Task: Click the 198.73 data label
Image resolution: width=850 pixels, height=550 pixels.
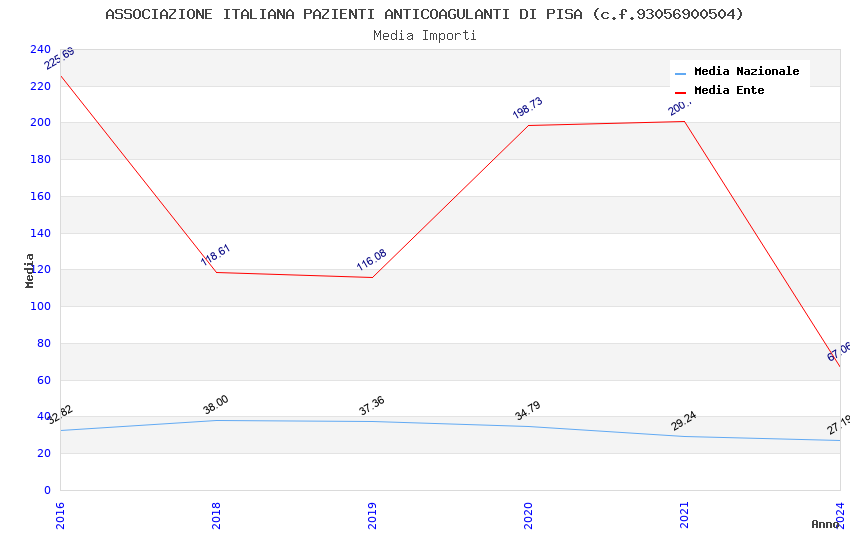Action: [x=527, y=107]
